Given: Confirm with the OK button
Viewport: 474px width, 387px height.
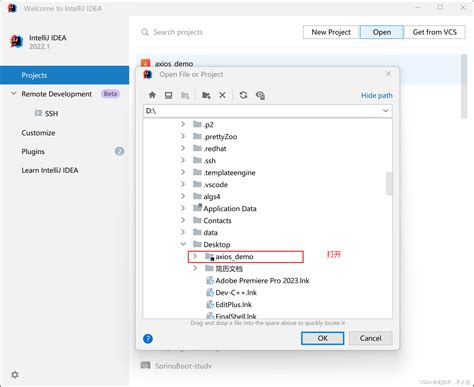Looking at the screenshot, I should point(322,338).
